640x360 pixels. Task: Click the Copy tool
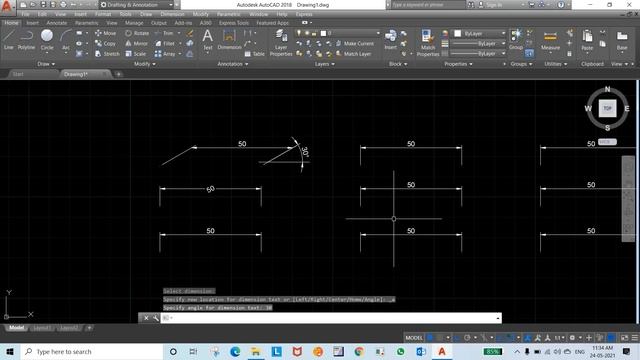(x=105, y=43)
